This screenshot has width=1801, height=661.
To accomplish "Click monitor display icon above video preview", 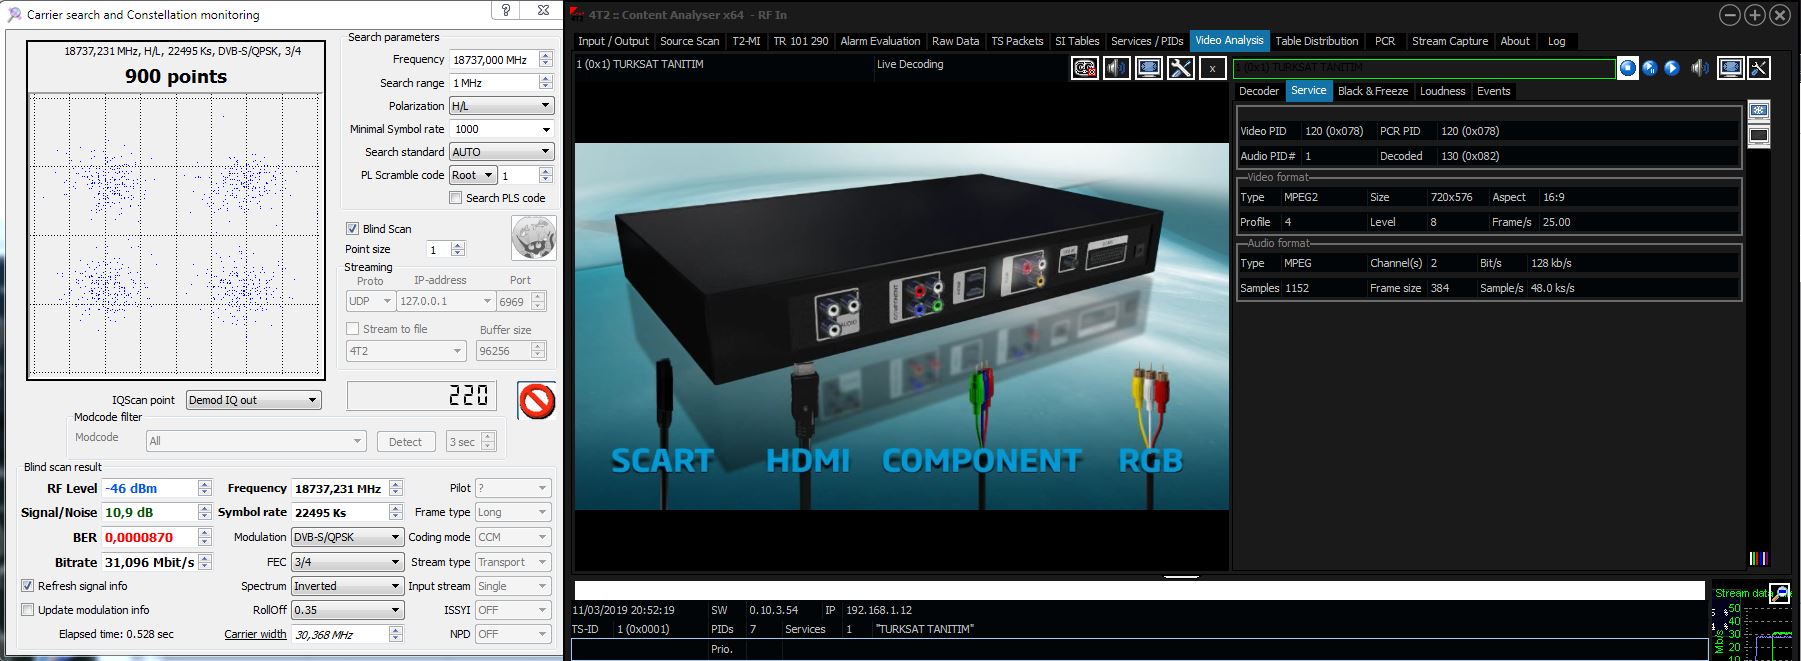I will [1149, 68].
